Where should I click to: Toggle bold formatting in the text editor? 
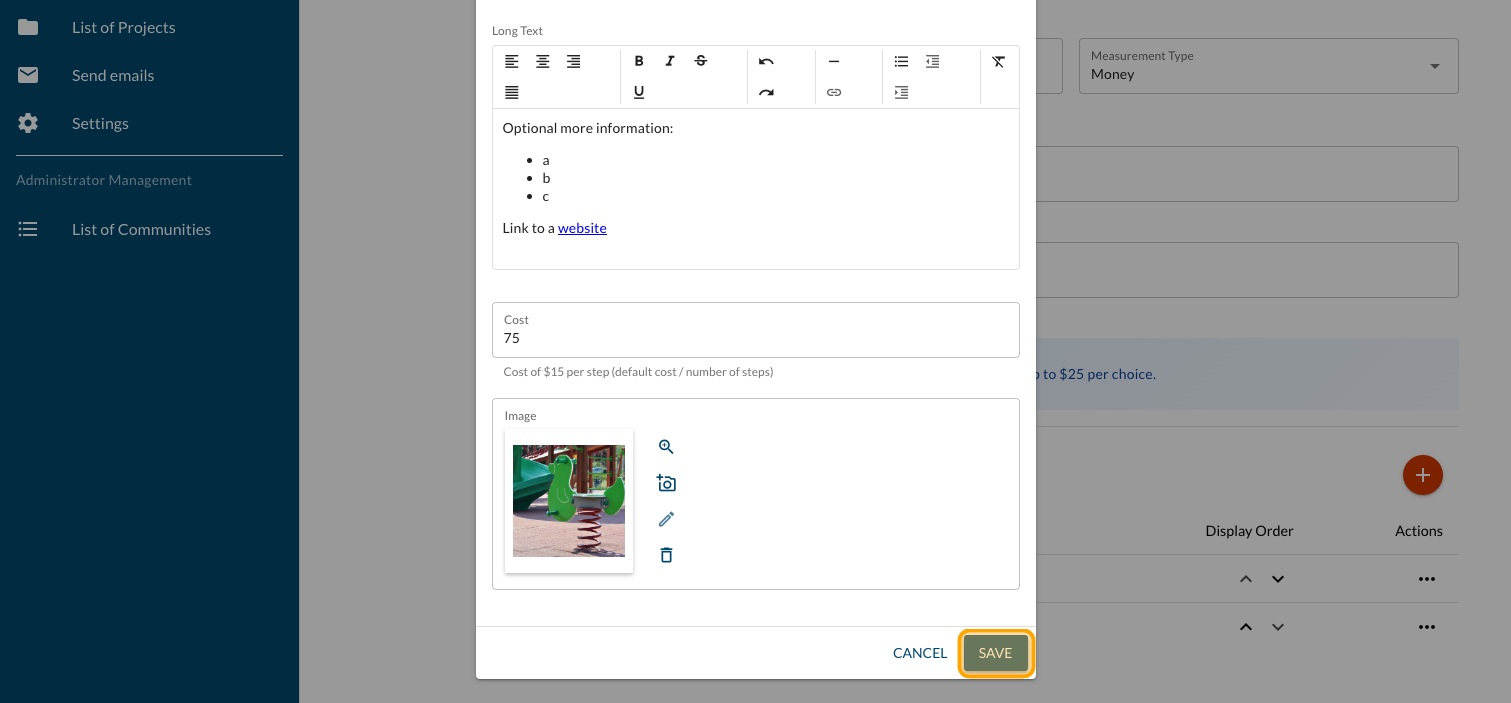pyautogui.click(x=639, y=61)
